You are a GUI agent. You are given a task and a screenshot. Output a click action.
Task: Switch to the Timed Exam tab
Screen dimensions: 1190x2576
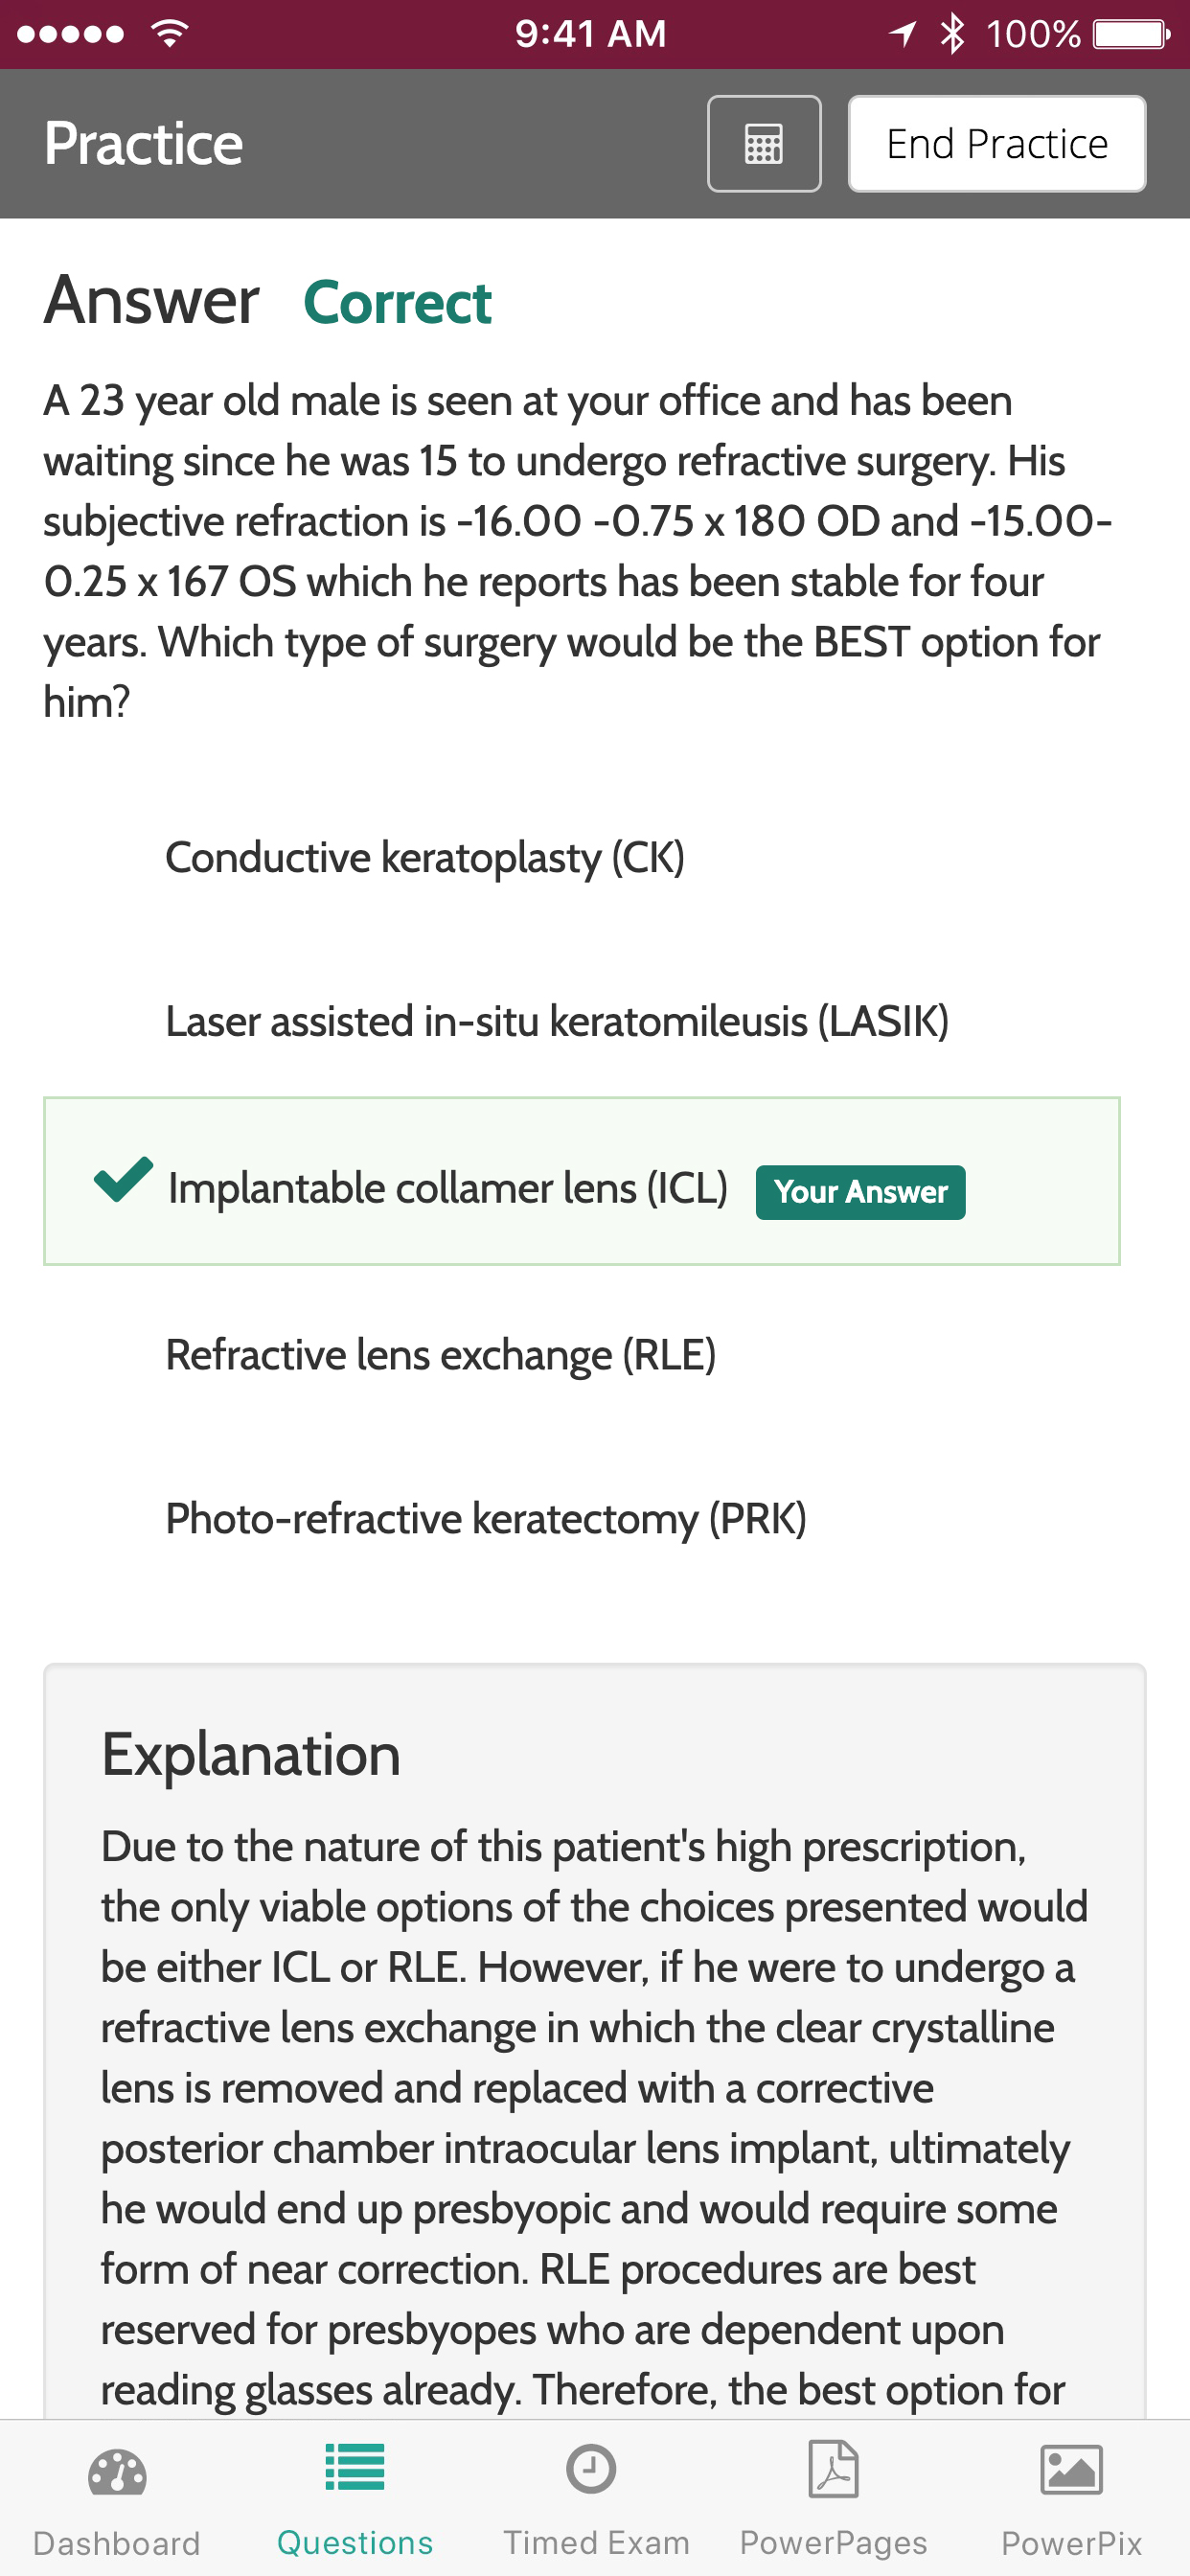coord(596,2498)
